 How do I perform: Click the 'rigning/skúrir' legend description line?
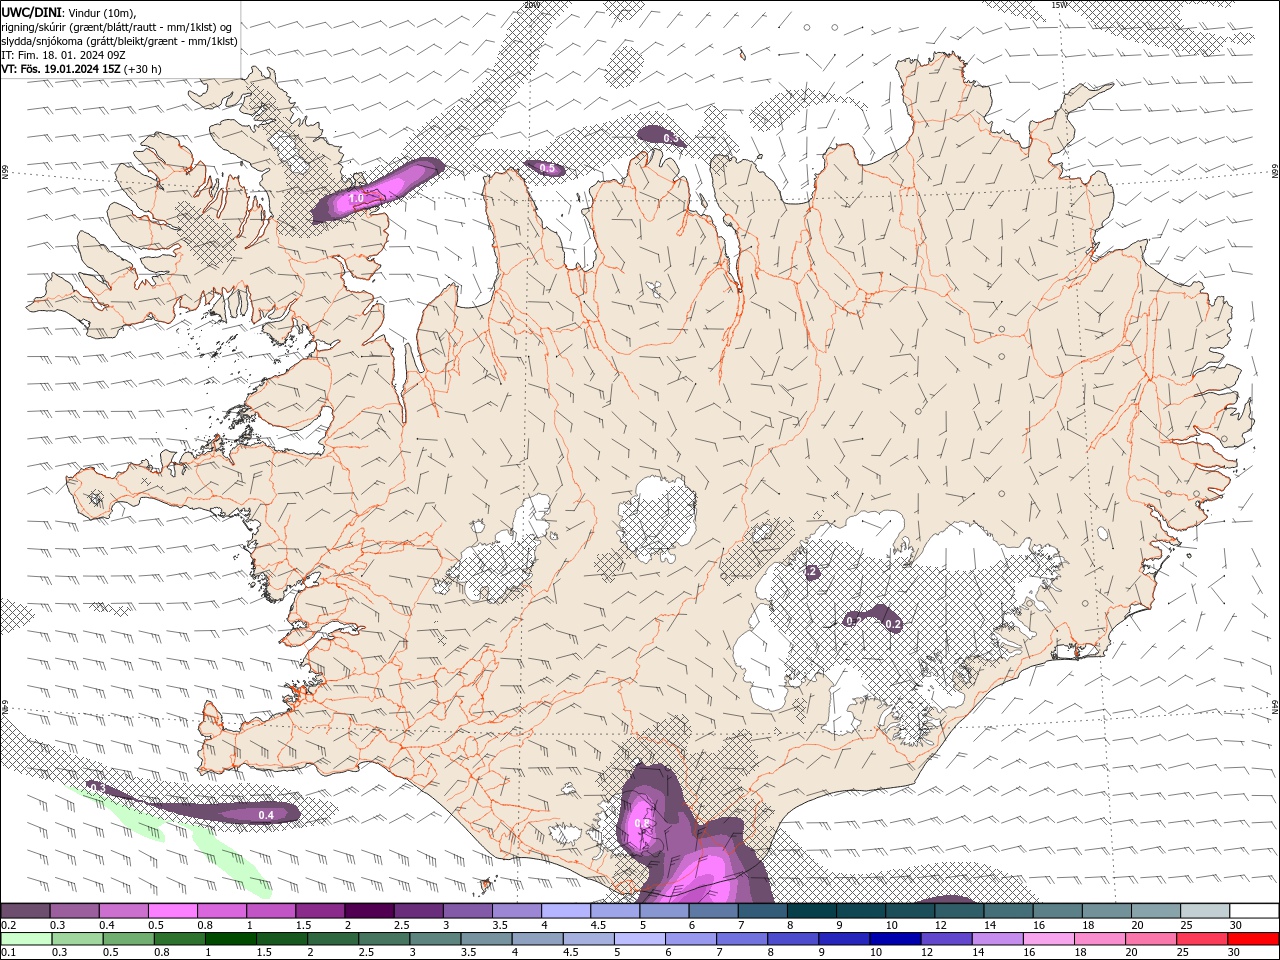point(118,27)
